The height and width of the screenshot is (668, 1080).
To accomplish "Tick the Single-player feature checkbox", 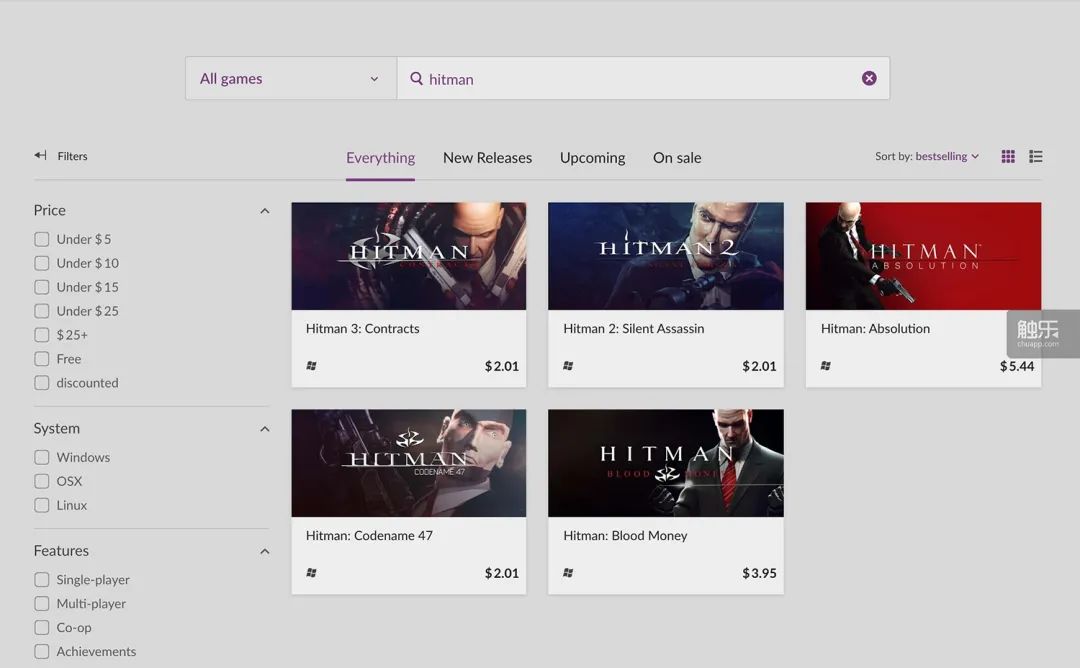I will [42, 580].
